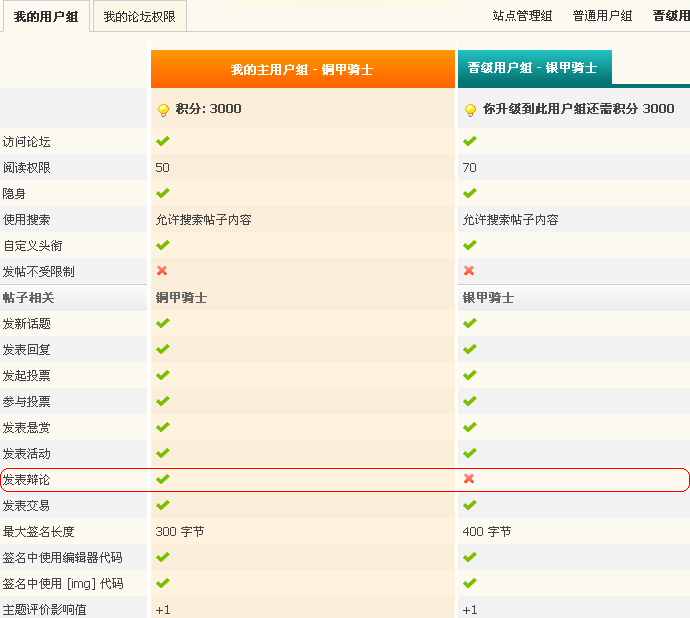Expand the 普通用户组 menu
The width and height of the screenshot is (690, 618).
coord(602,16)
